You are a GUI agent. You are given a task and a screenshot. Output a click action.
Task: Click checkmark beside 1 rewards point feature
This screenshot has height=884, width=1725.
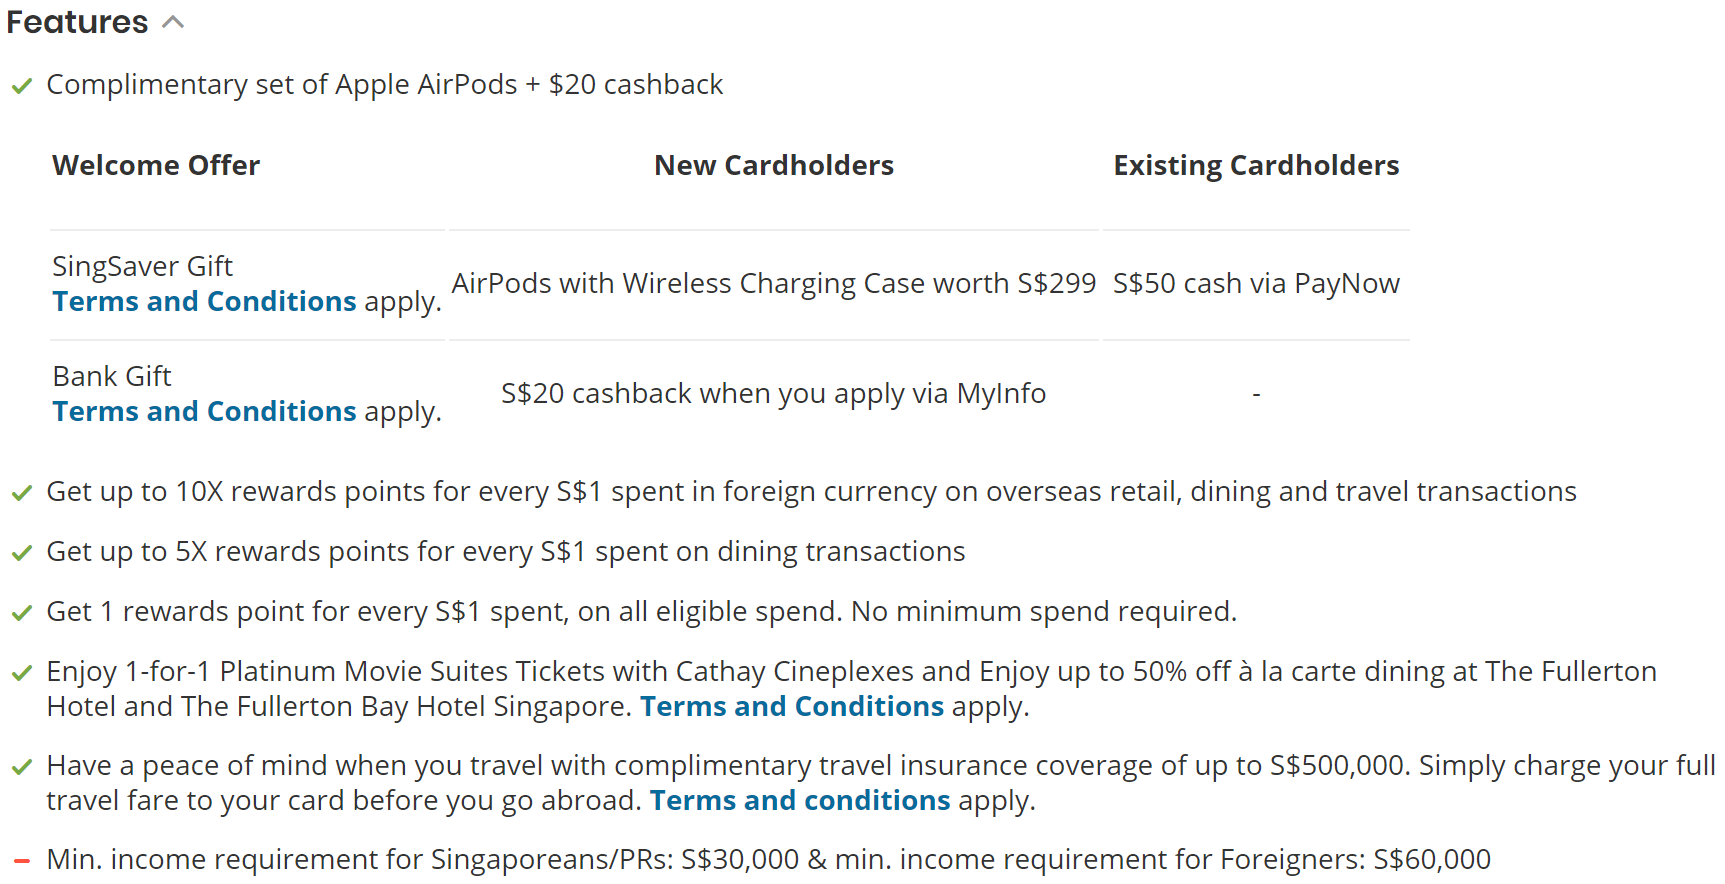(22, 613)
